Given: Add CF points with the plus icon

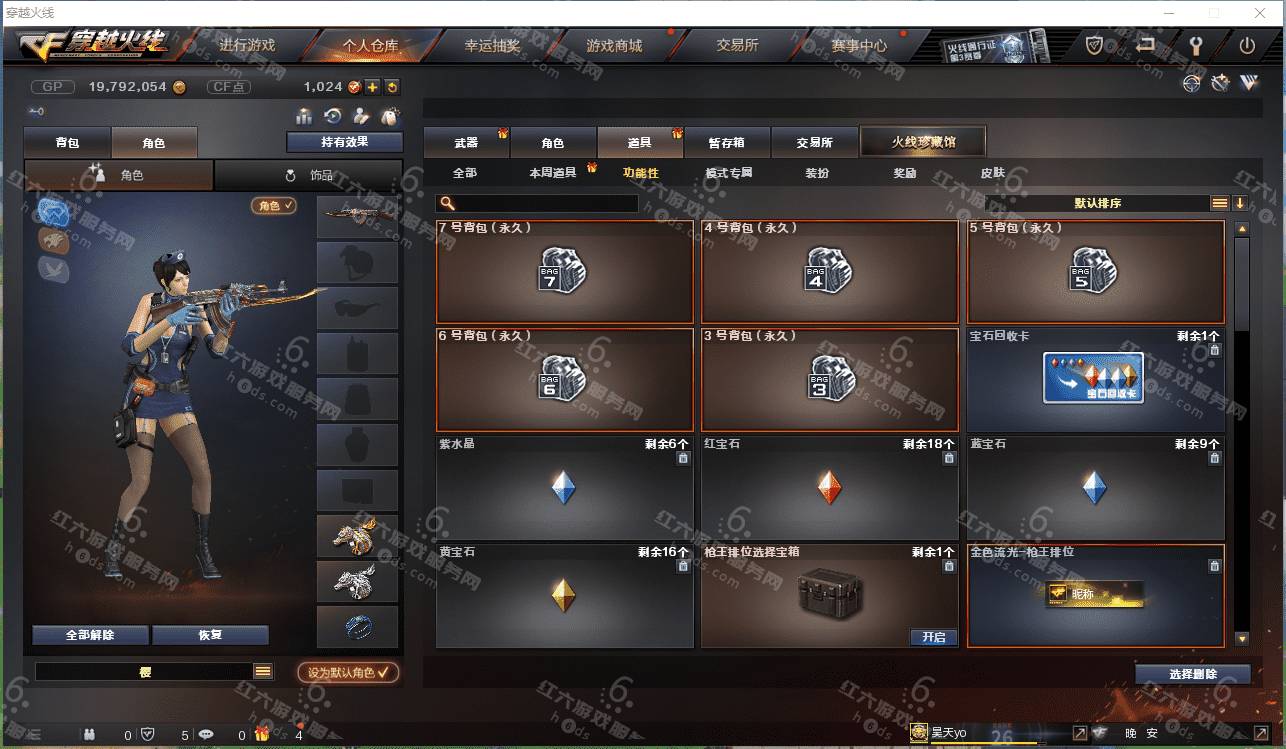Looking at the screenshot, I should click(372, 87).
